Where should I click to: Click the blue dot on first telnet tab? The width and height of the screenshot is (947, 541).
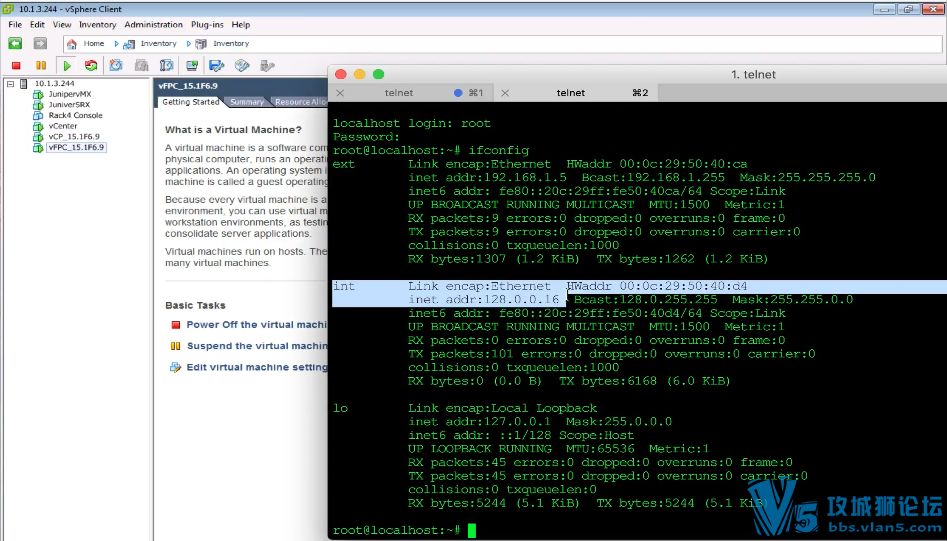(458, 93)
